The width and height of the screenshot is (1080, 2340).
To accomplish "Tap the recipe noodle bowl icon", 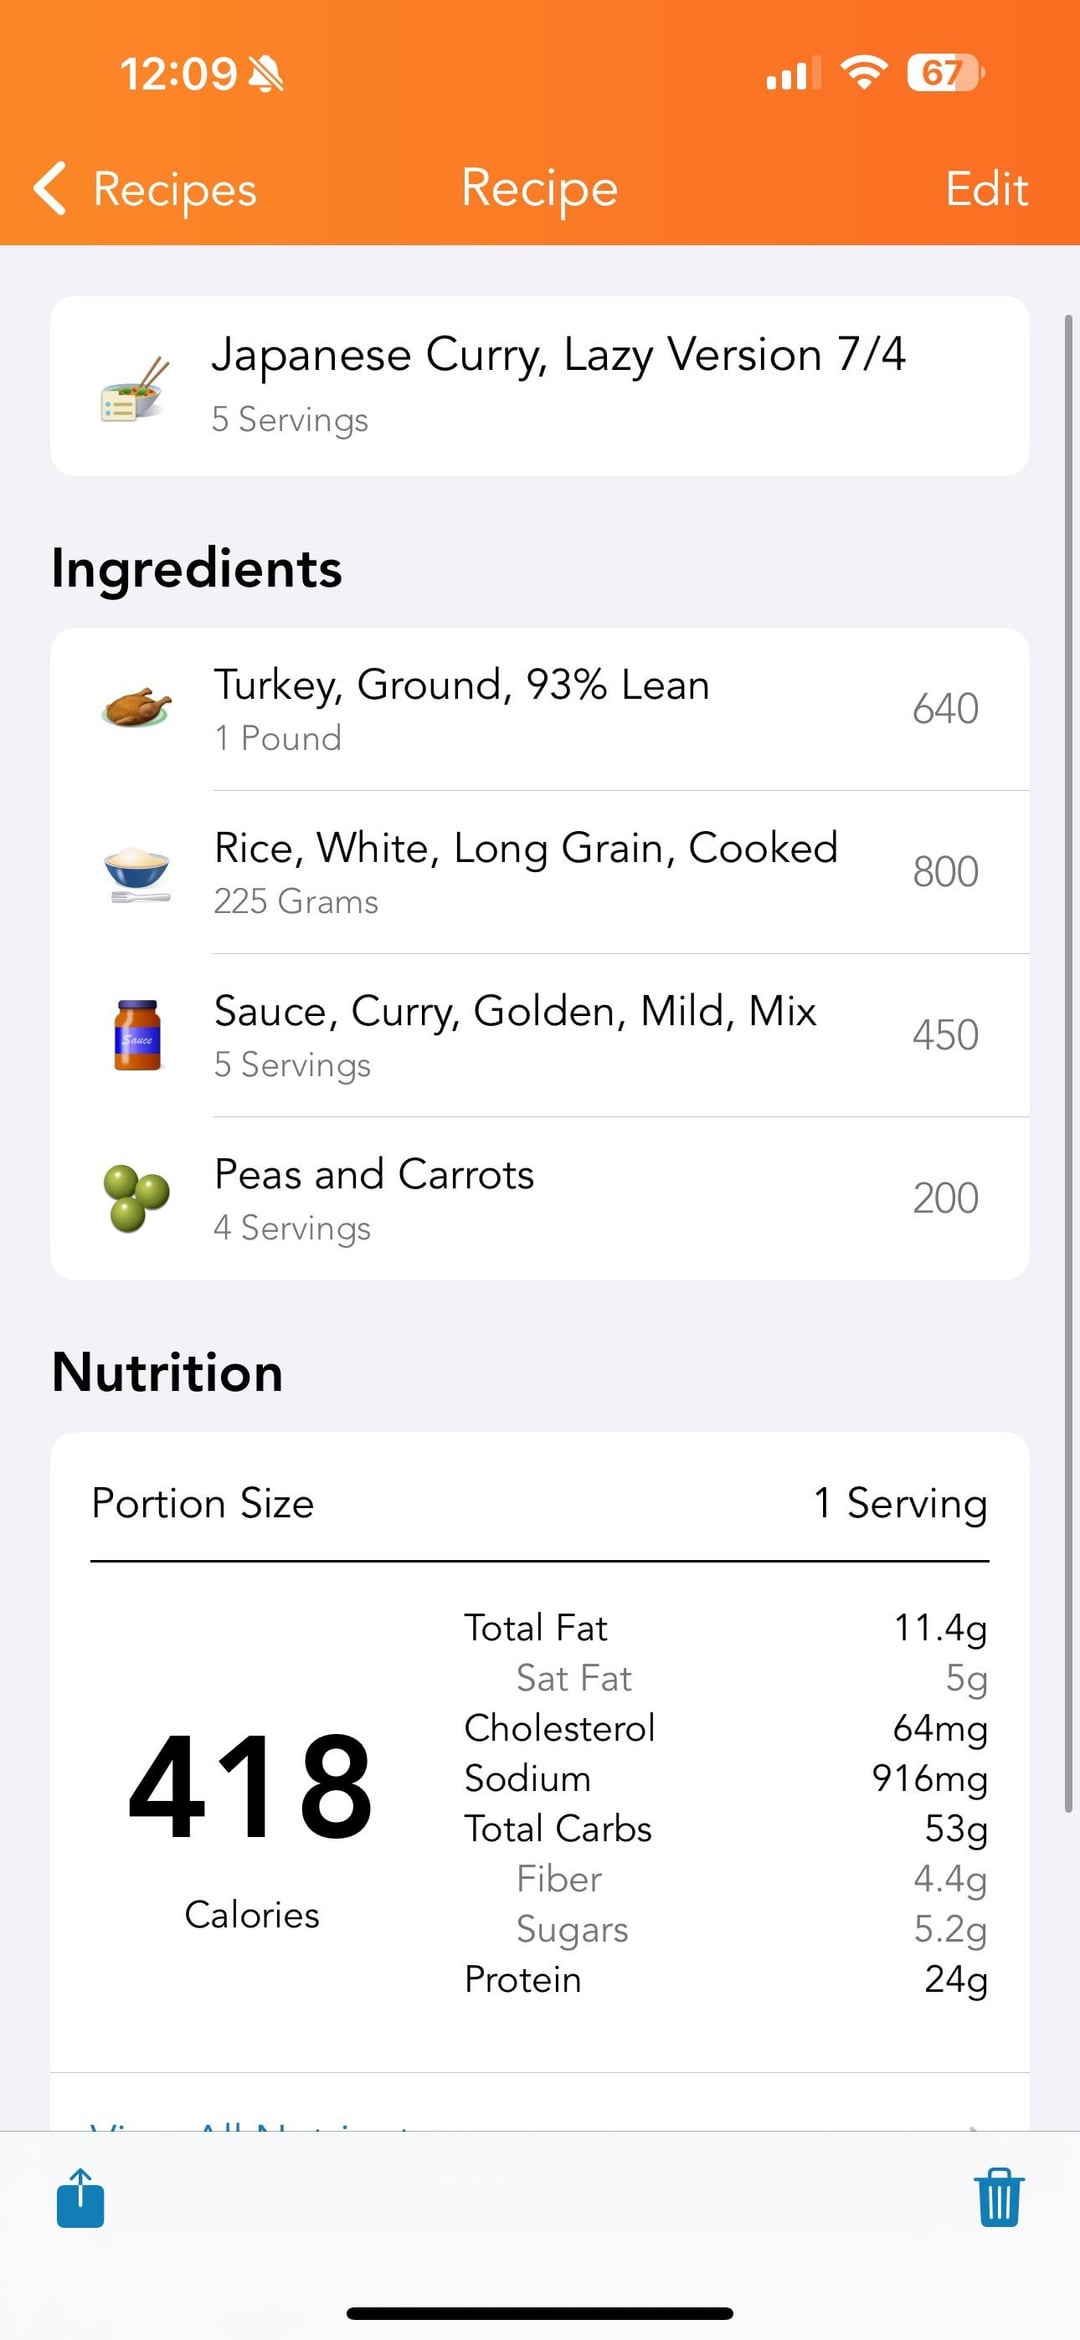I will point(135,388).
